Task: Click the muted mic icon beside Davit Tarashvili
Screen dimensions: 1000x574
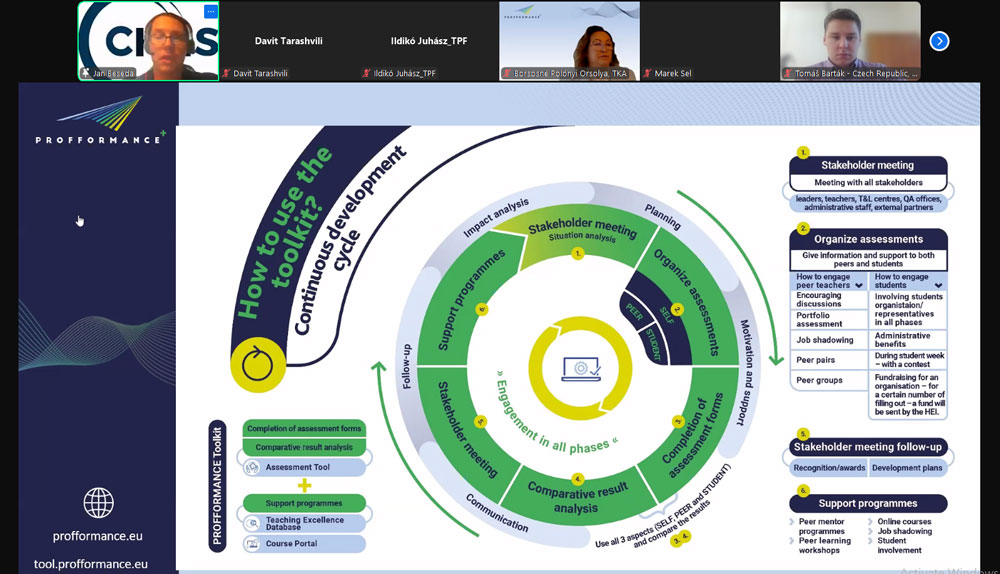Action: (x=227, y=73)
